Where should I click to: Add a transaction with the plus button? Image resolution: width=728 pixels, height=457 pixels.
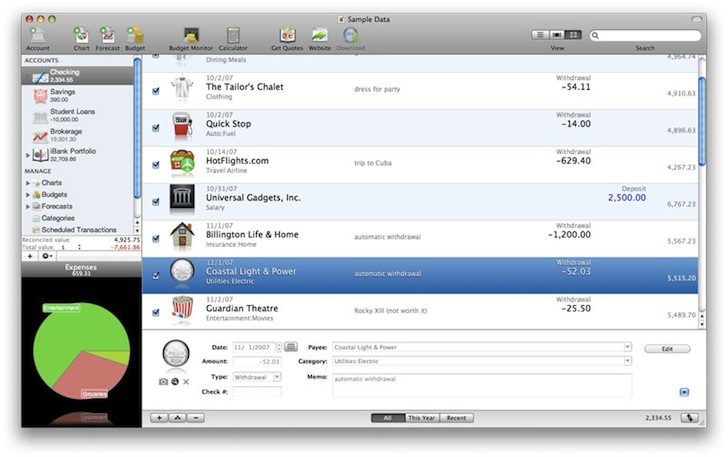159,418
